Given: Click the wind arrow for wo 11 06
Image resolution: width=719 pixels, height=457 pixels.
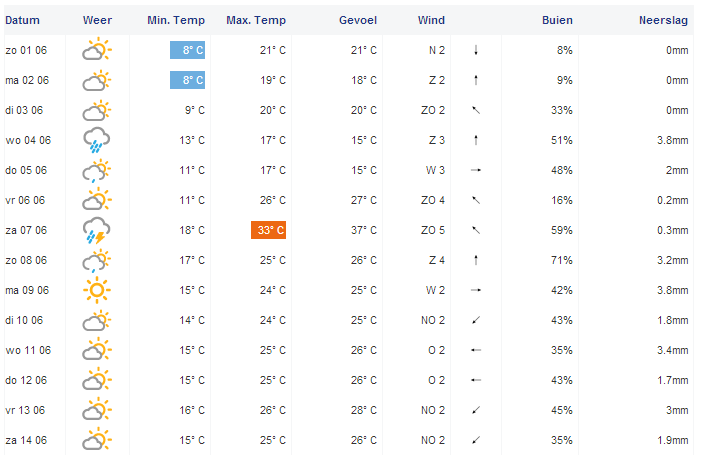Looking at the screenshot, I should pos(477,351).
